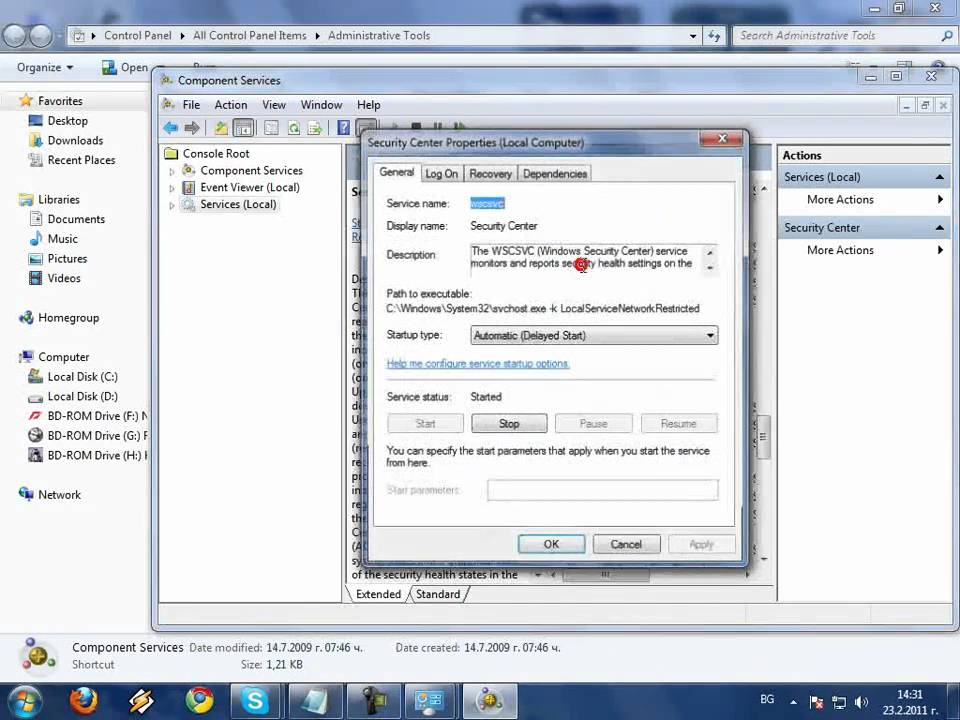Click the Search Administrative Tools box
This screenshot has height=720, width=960.
coord(844,36)
